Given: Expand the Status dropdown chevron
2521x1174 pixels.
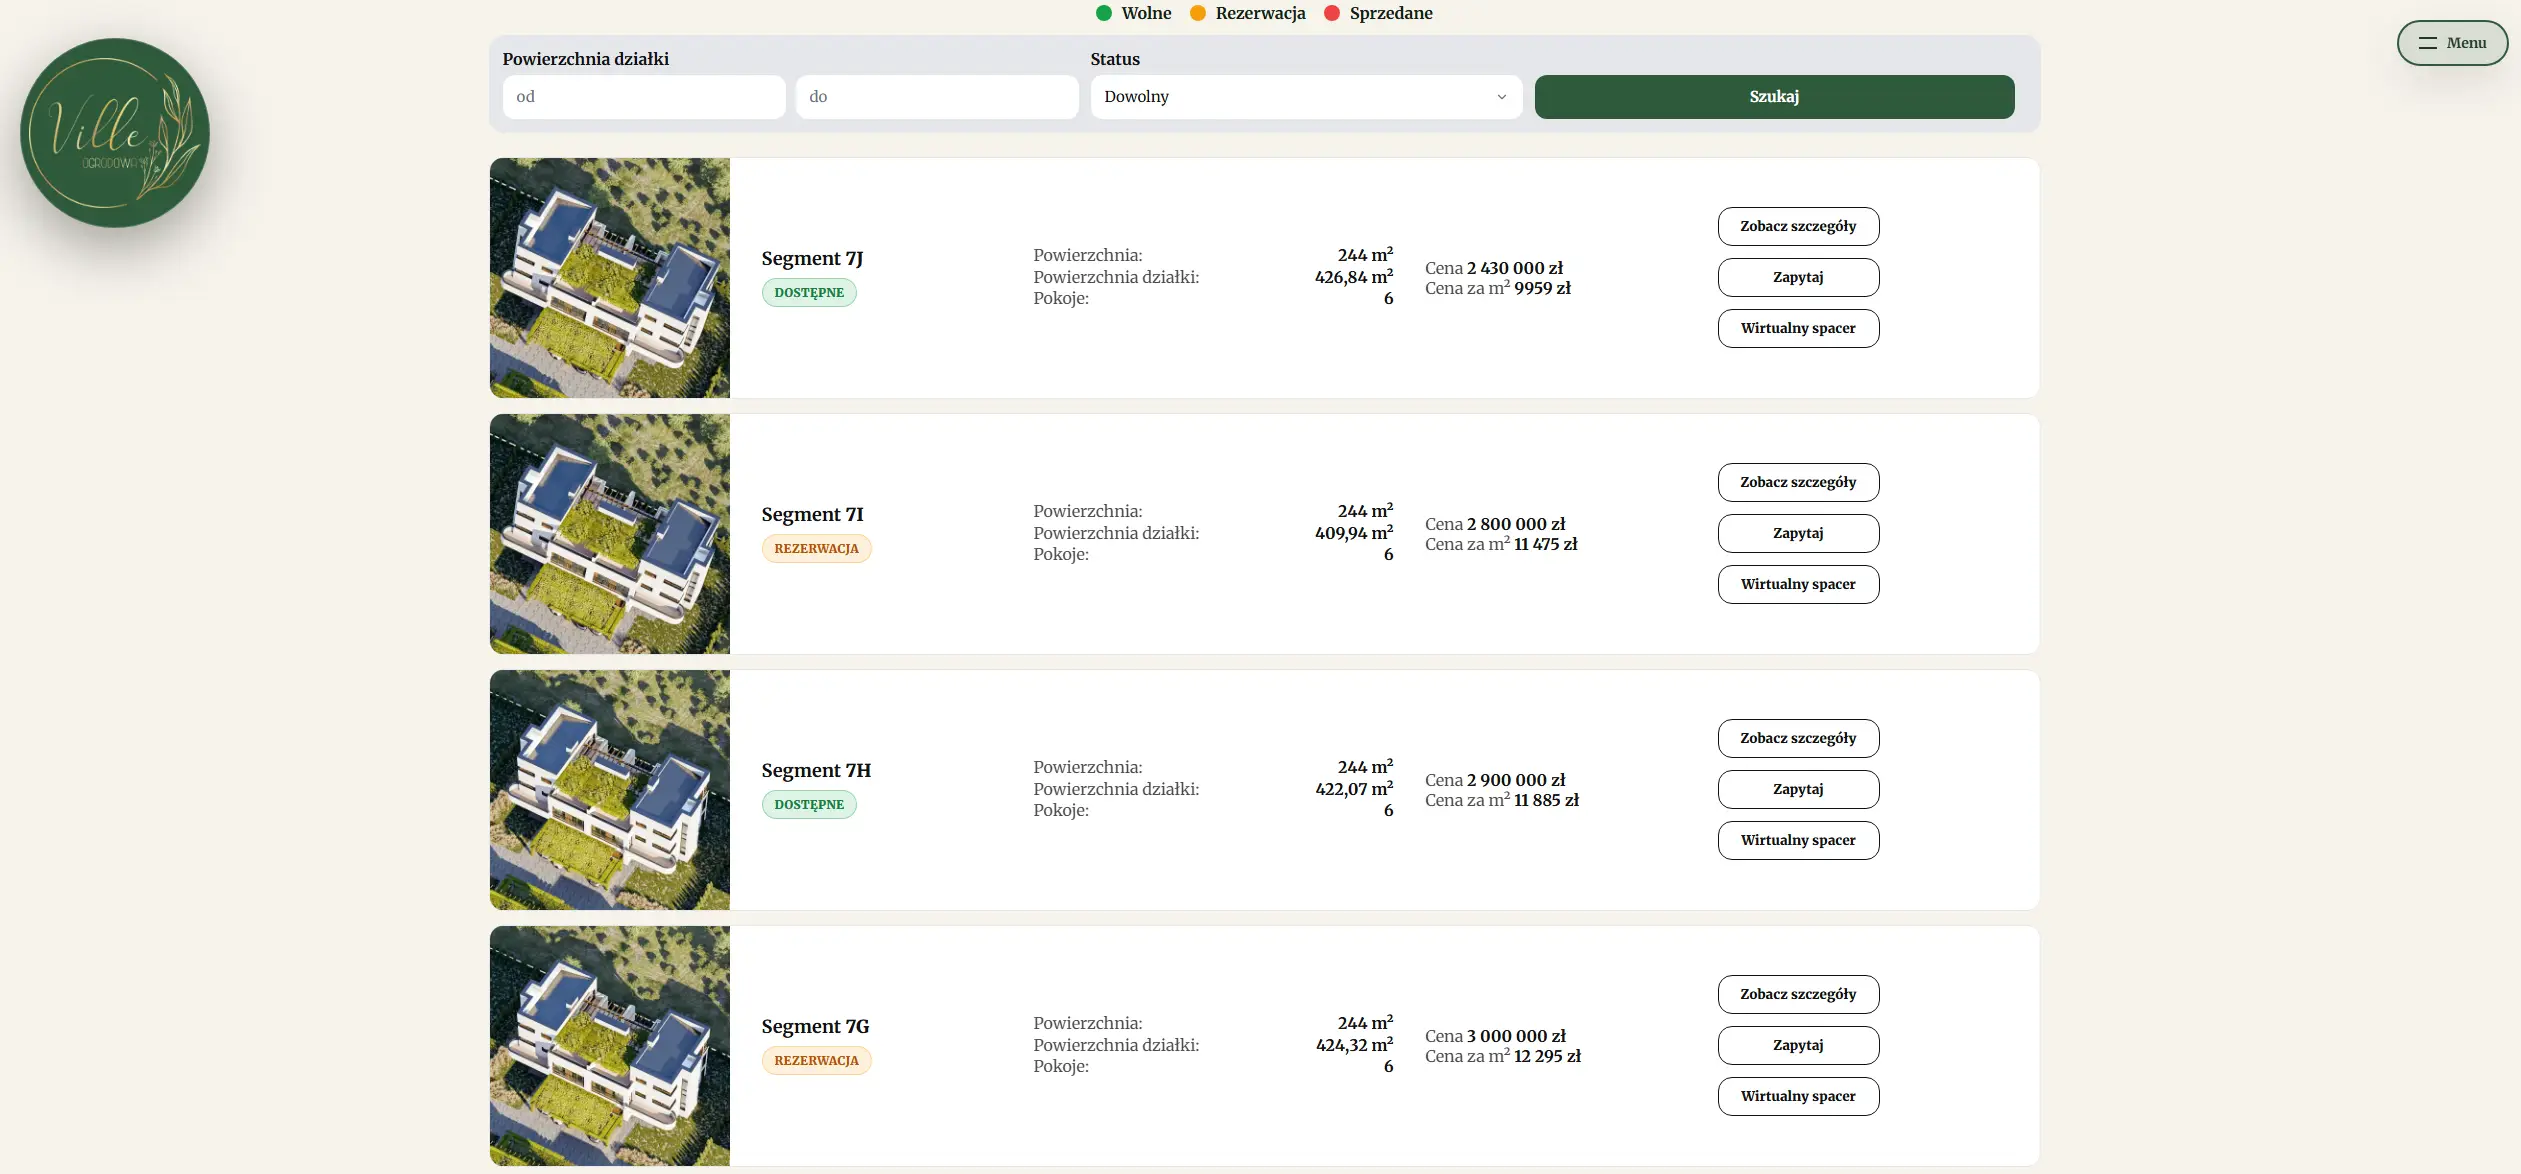Looking at the screenshot, I should [1501, 97].
